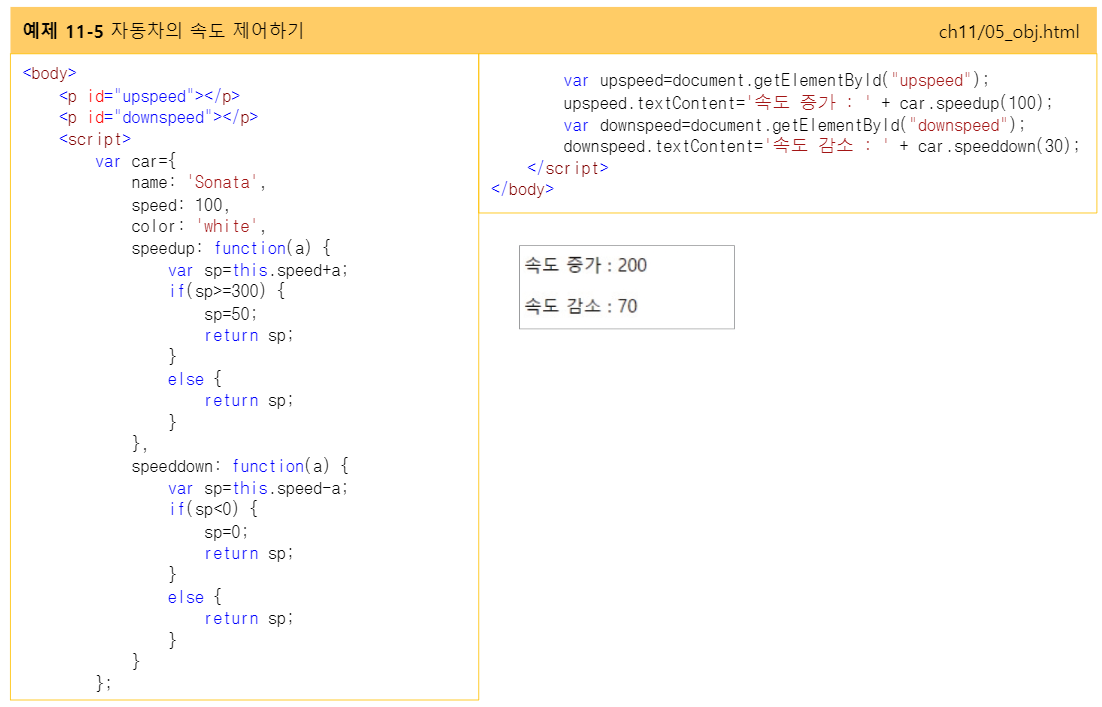Click the output '속도 증가 : 200'
The width and height of the screenshot is (1102, 707).
(585, 265)
